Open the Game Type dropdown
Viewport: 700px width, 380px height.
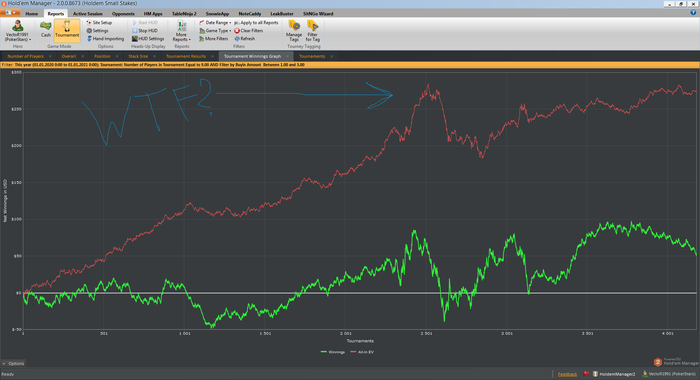tap(215, 31)
